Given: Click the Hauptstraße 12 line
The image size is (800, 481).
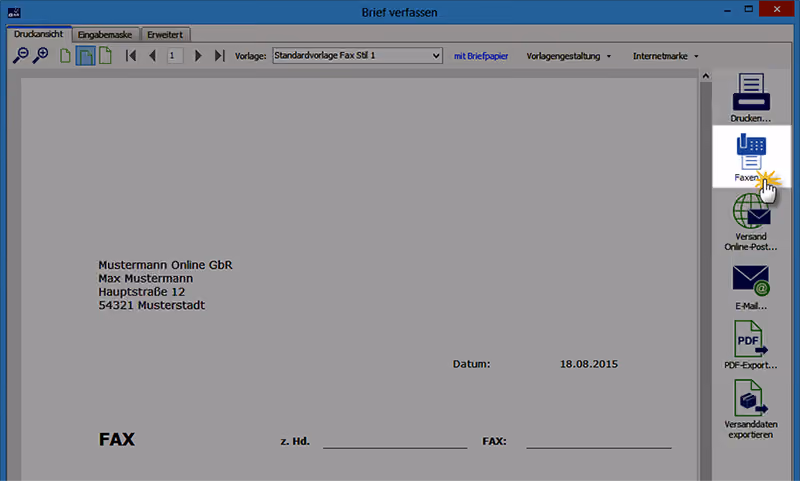Looking at the screenshot, I should (142, 292).
